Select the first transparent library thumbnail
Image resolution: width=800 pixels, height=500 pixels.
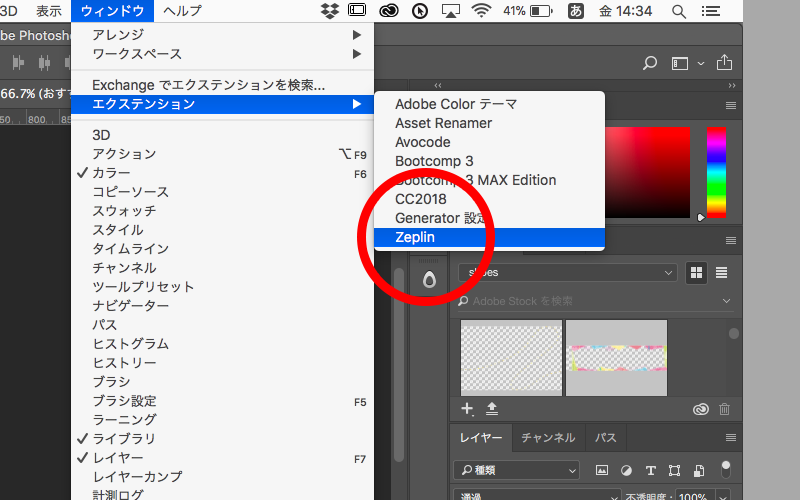(511, 358)
